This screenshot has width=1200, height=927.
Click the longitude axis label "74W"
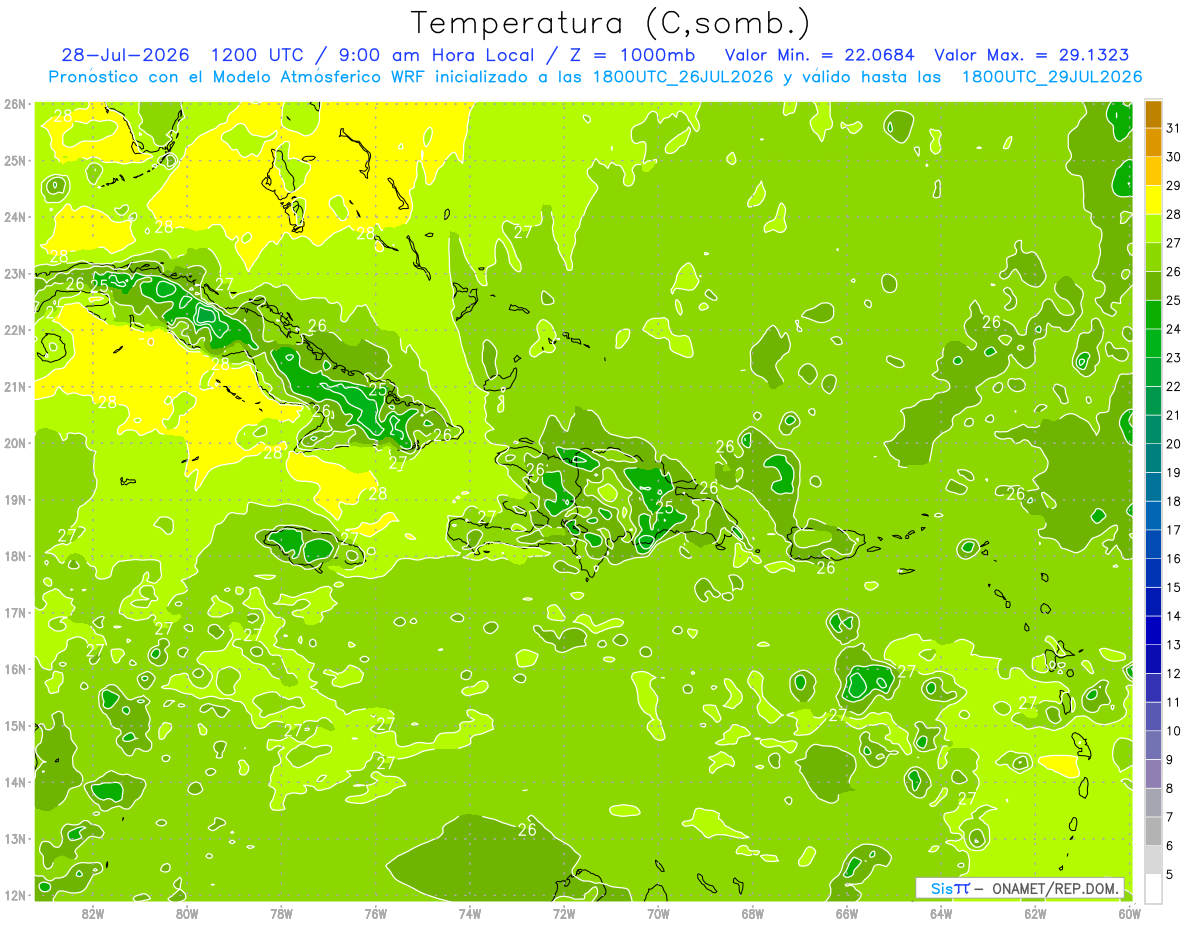click(470, 913)
